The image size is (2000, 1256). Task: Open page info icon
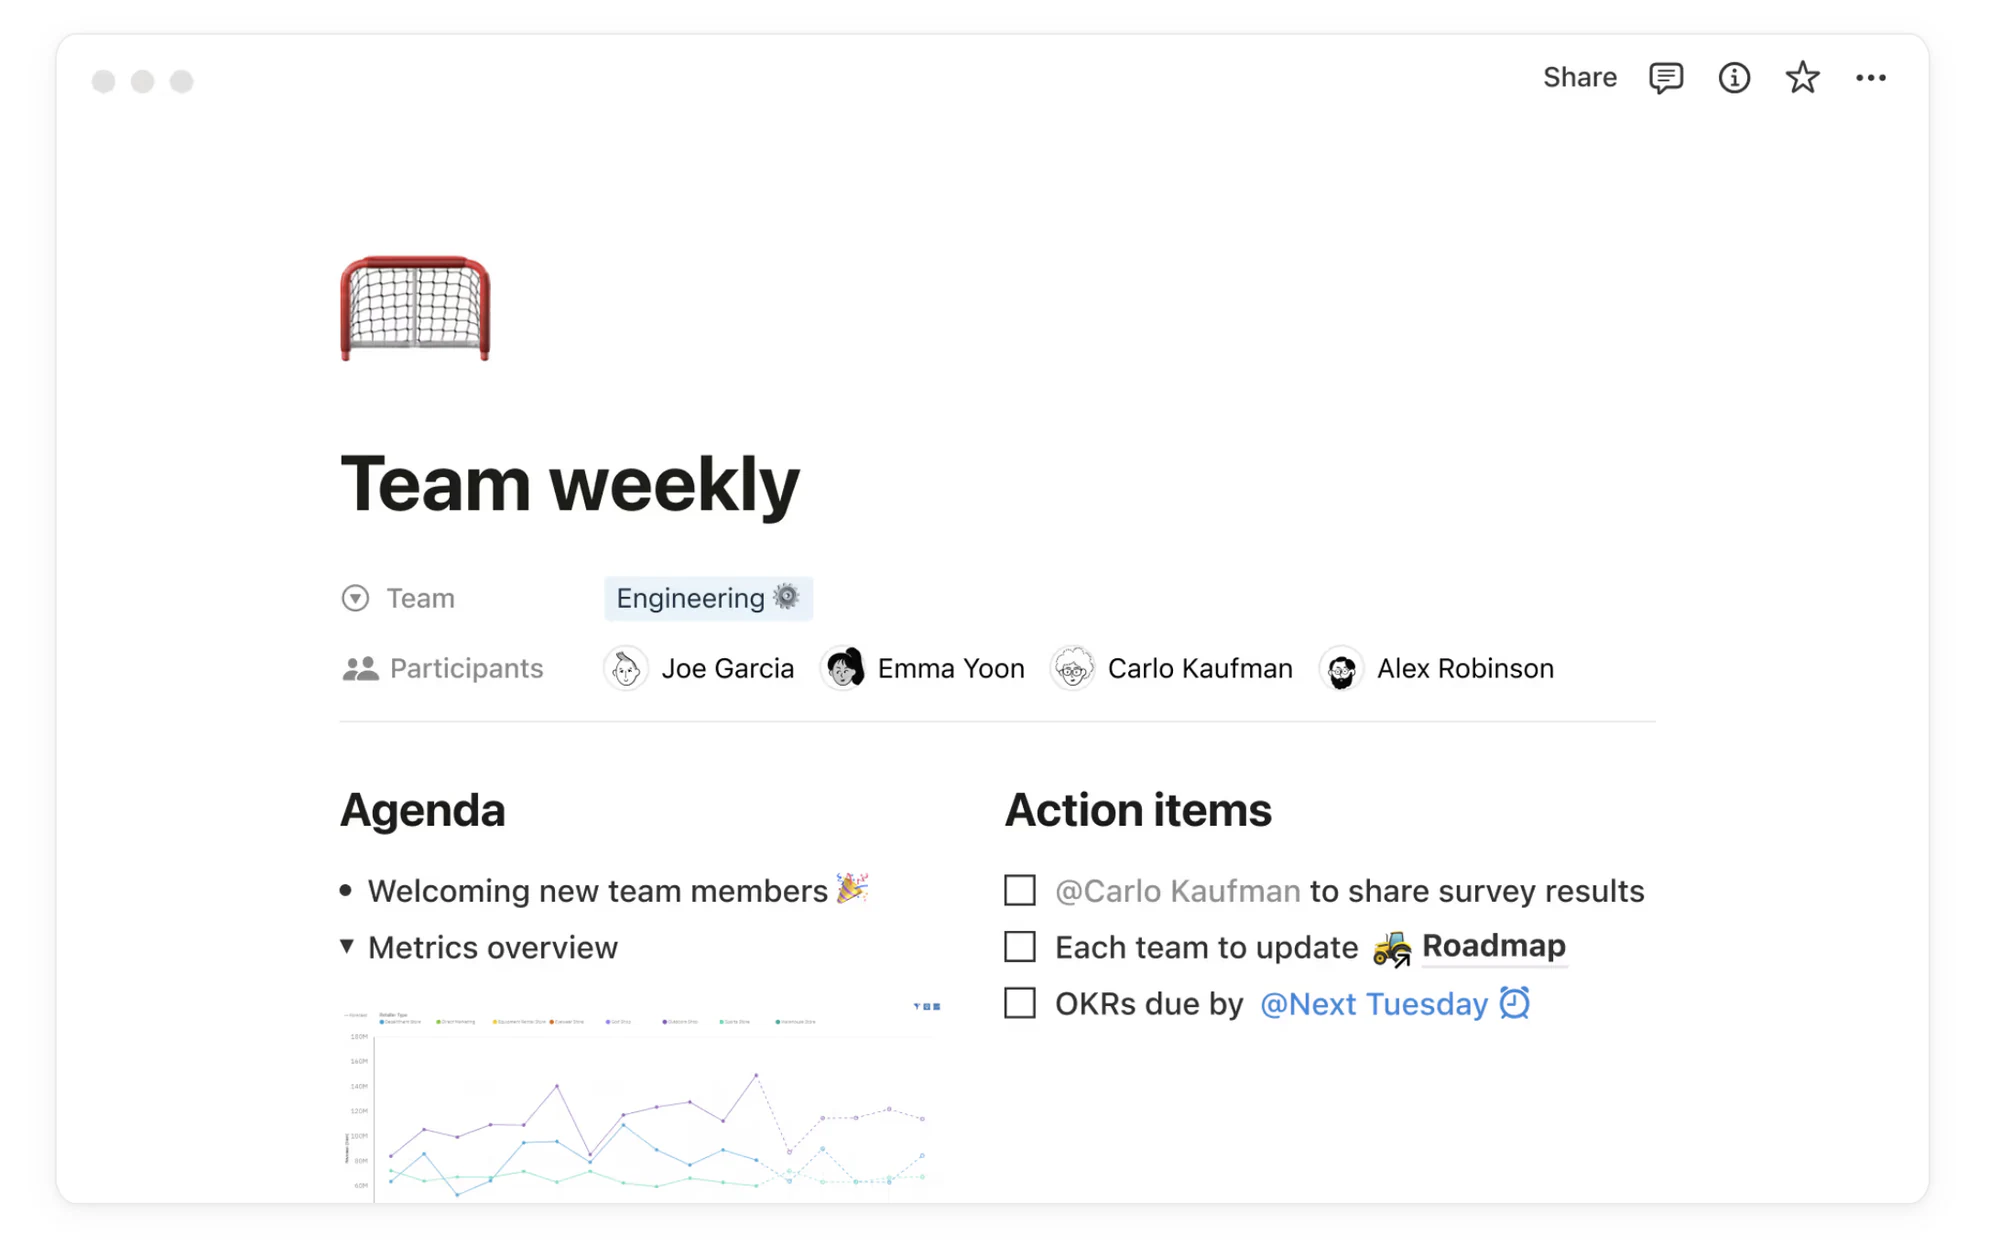[1734, 78]
